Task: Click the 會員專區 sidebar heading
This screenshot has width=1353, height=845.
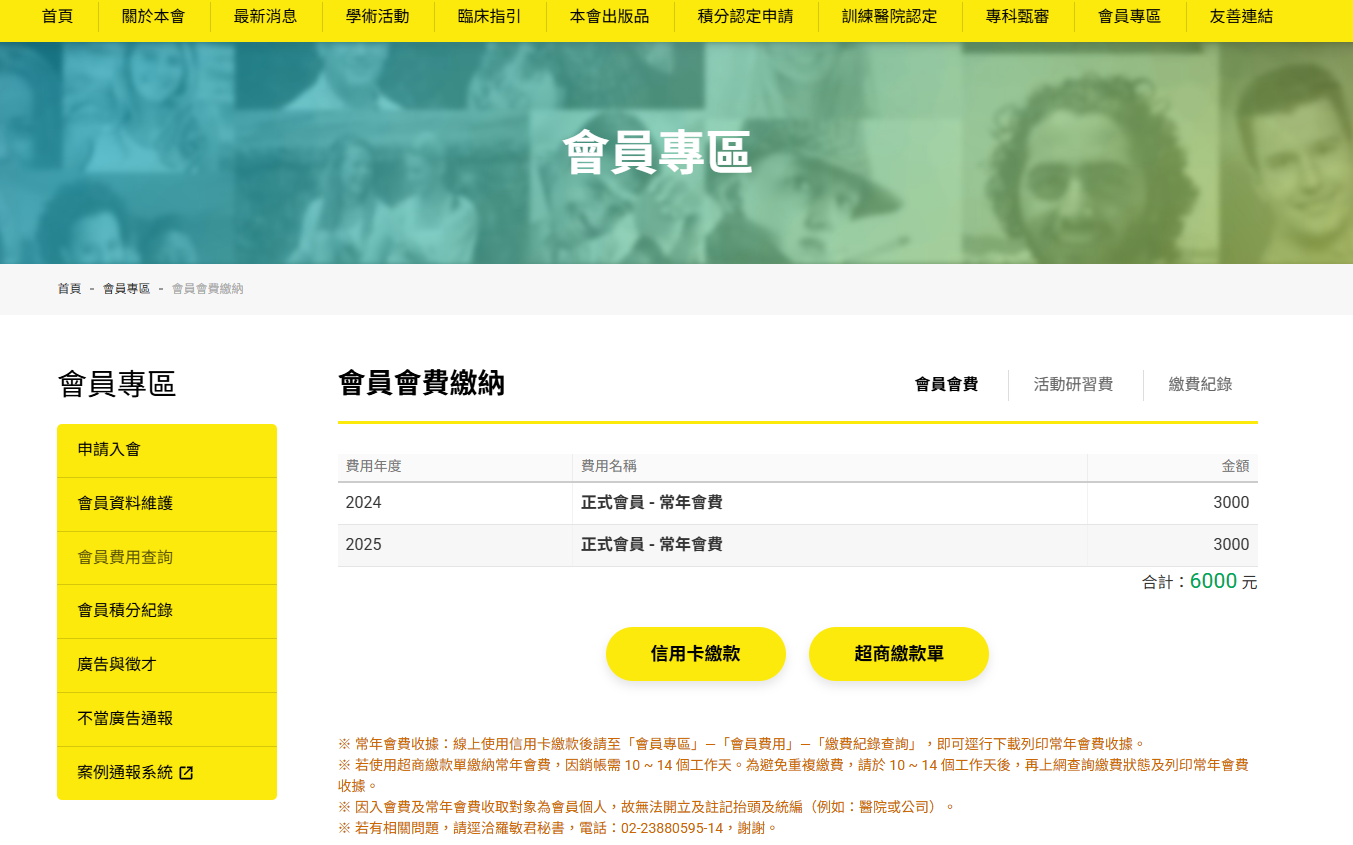Action: coord(117,384)
